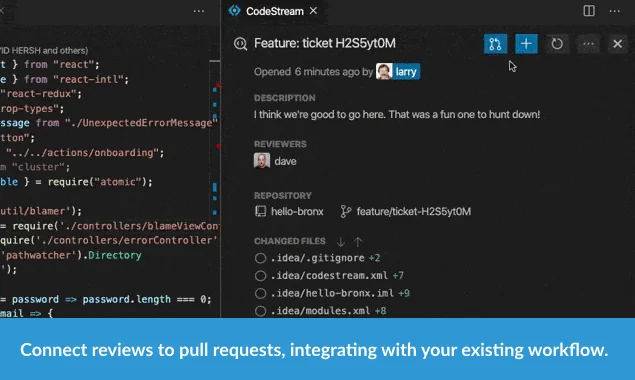Go to next changed file with down arrow
The height and width of the screenshot is (380, 635).
(x=341, y=242)
